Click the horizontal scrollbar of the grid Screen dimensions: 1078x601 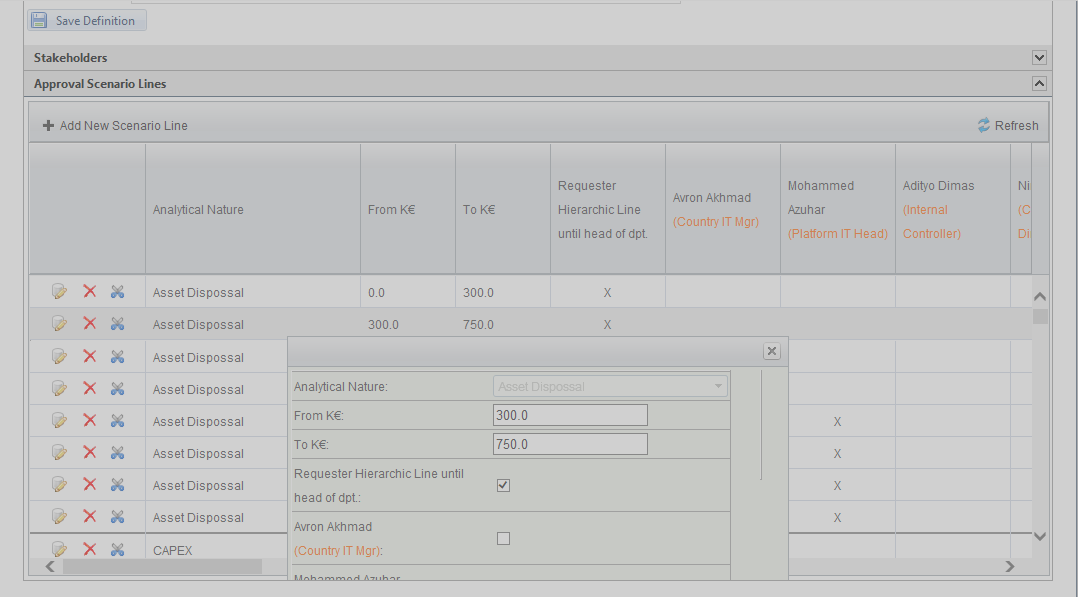point(160,567)
